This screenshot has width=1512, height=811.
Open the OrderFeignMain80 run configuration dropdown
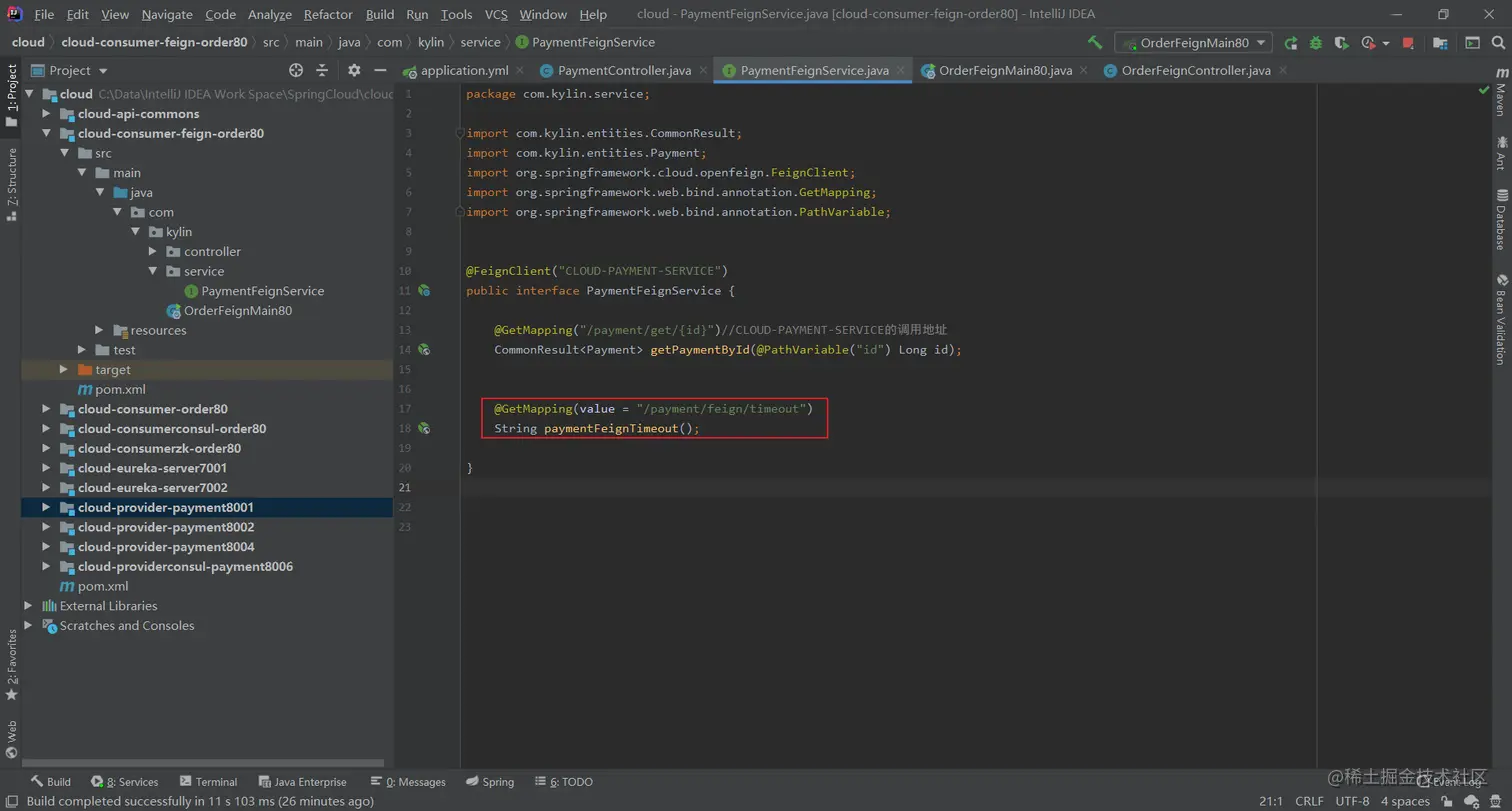[1194, 43]
